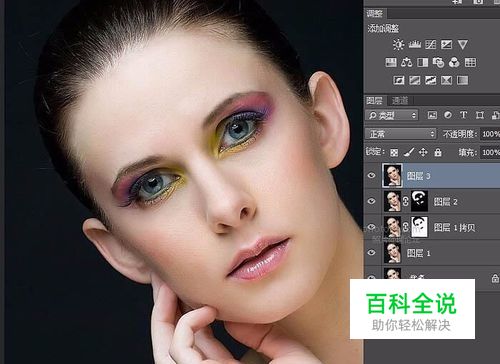Add an Exposure adjustment layer
This screenshot has width=500, height=364.
click(x=446, y=44)
